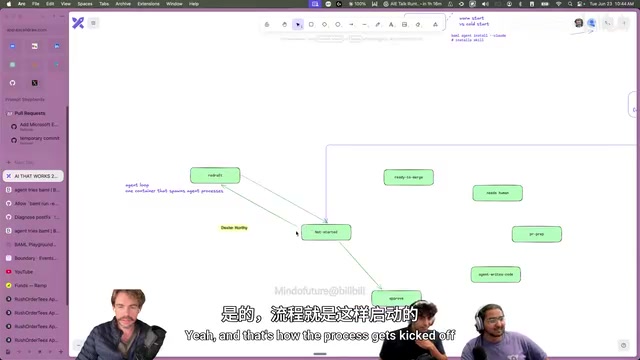Open the Help menu in menu bar
Screen dimensions: 640x360
tap(194, 4)
